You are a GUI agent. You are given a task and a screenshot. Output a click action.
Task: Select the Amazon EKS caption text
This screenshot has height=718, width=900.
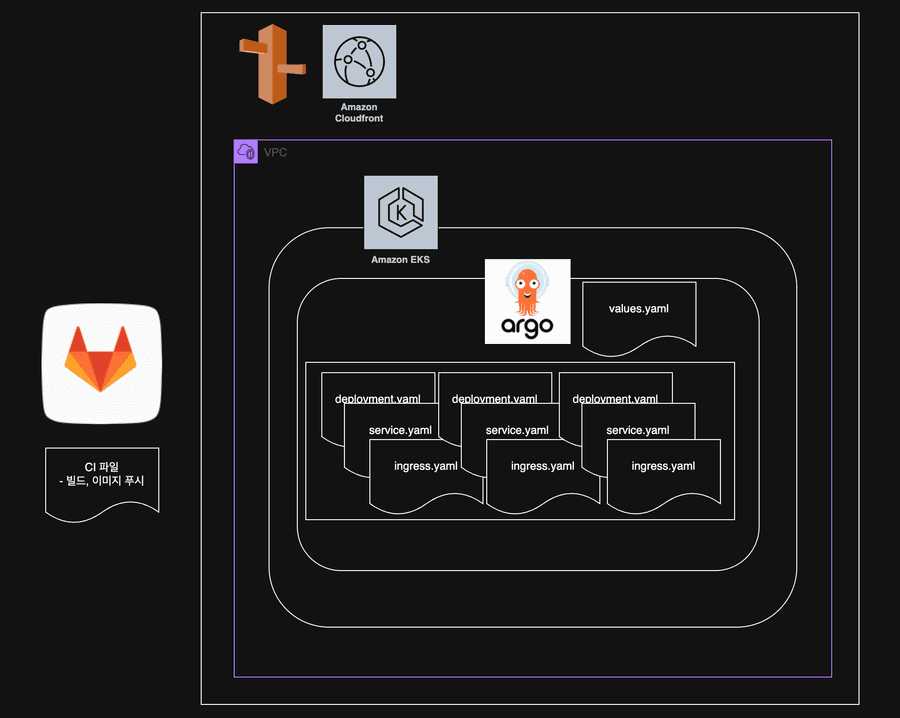pyautogui.click(x=401, y=259)
